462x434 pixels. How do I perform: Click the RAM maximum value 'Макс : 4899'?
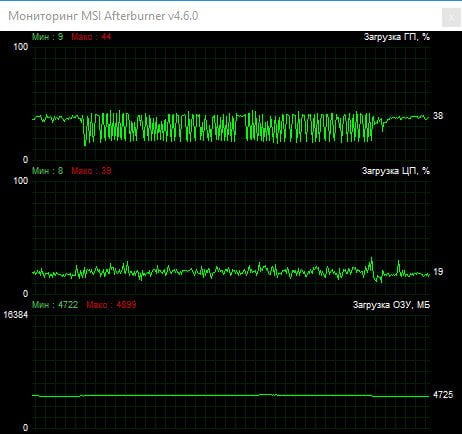pos(111,305)
